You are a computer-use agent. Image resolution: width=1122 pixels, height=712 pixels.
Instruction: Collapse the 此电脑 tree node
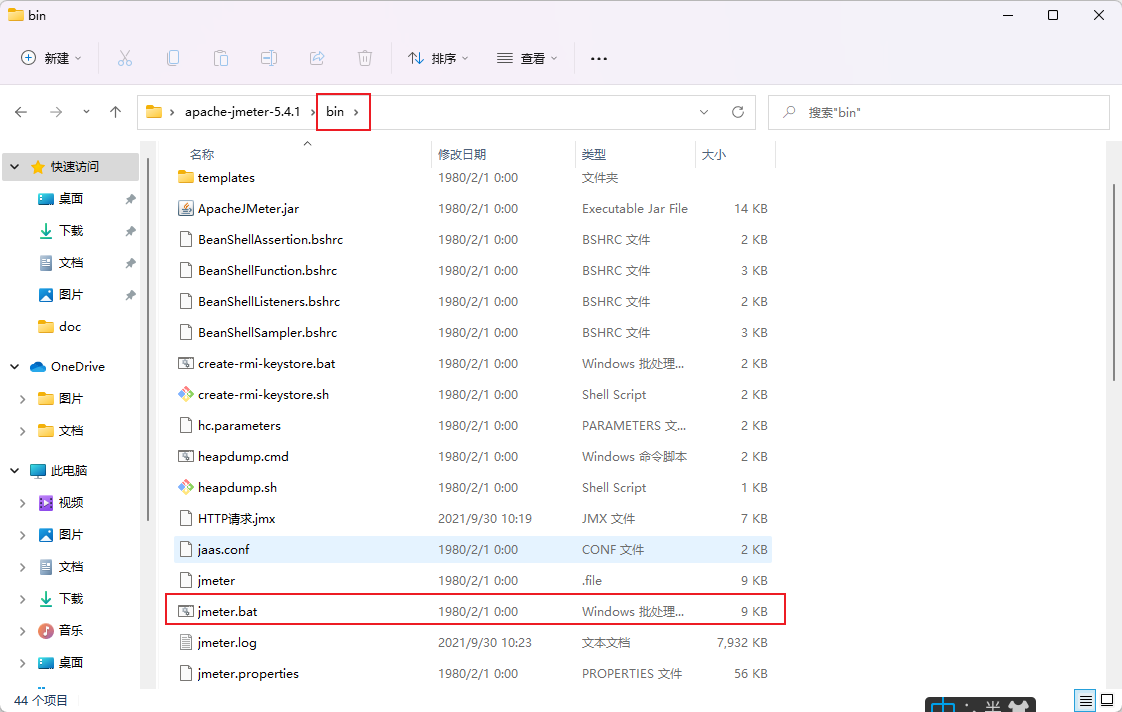15,470
